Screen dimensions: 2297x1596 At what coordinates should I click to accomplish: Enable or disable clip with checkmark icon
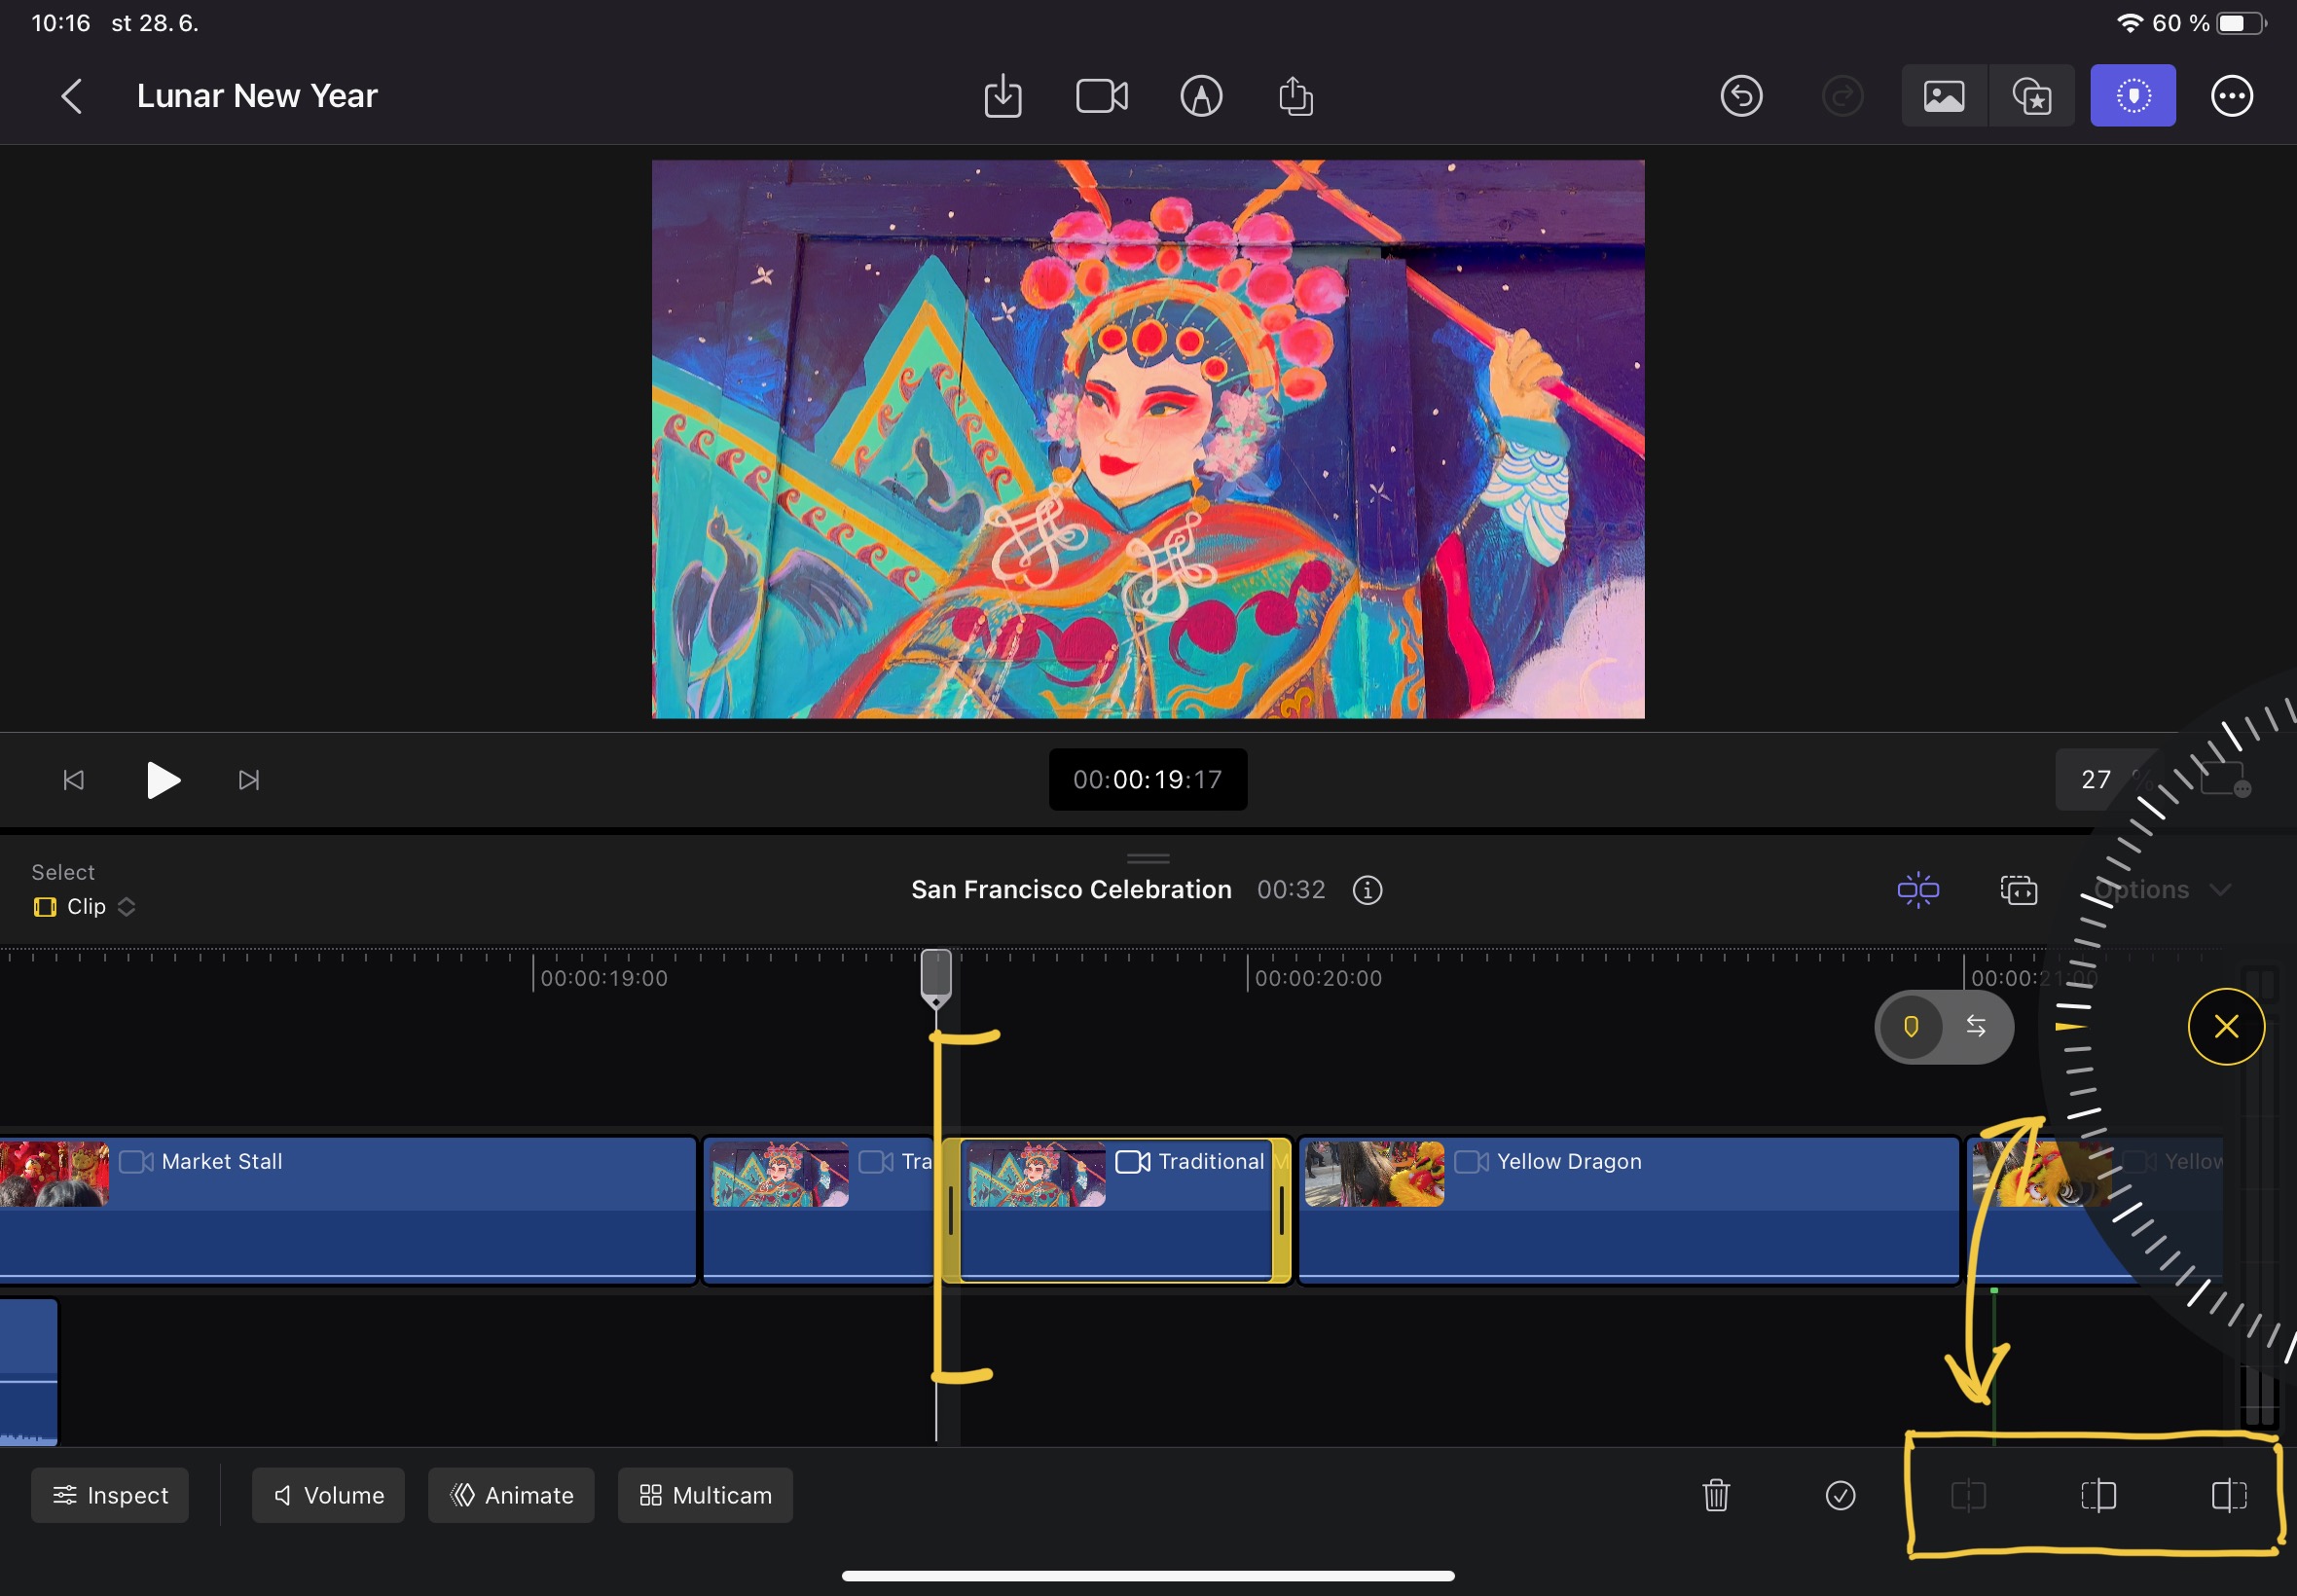[1840, 1495]
